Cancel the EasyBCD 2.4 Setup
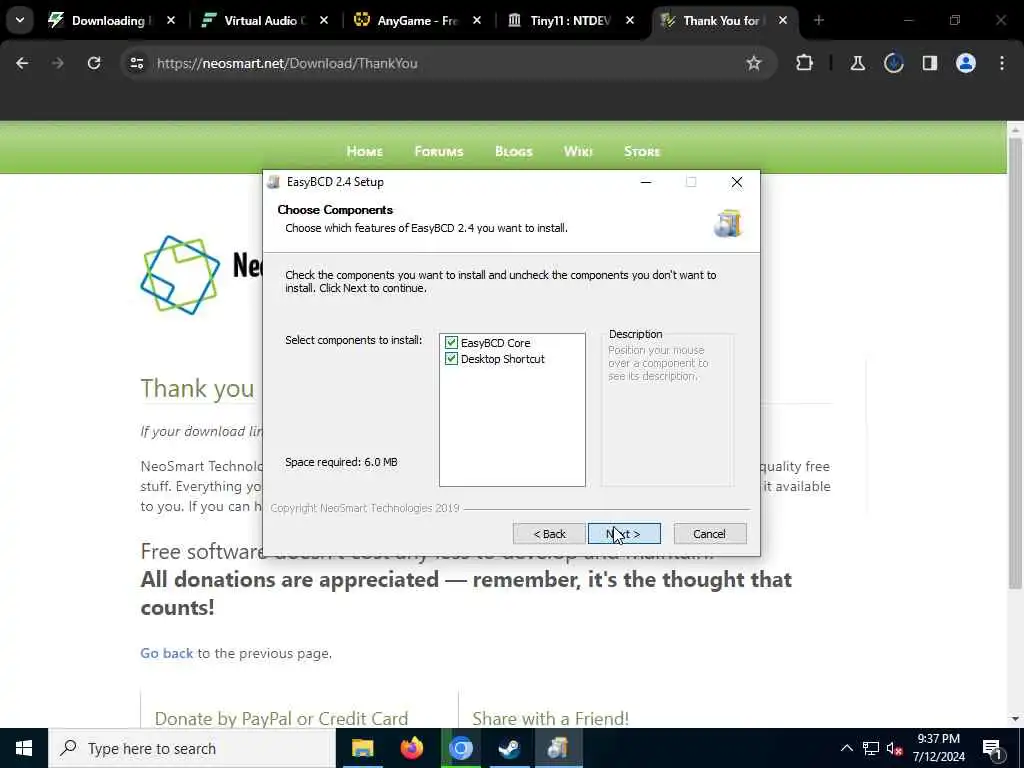 [709, 534]
